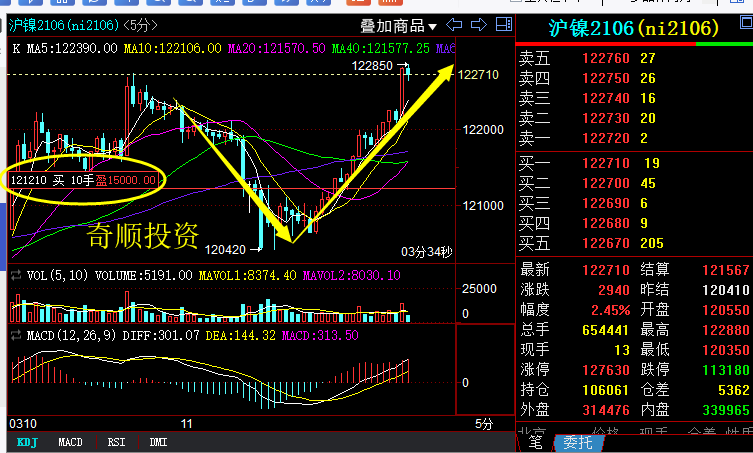Select the DMI indicator tab
The width and height of the screenshot is (753, 453).
[158, 441]
